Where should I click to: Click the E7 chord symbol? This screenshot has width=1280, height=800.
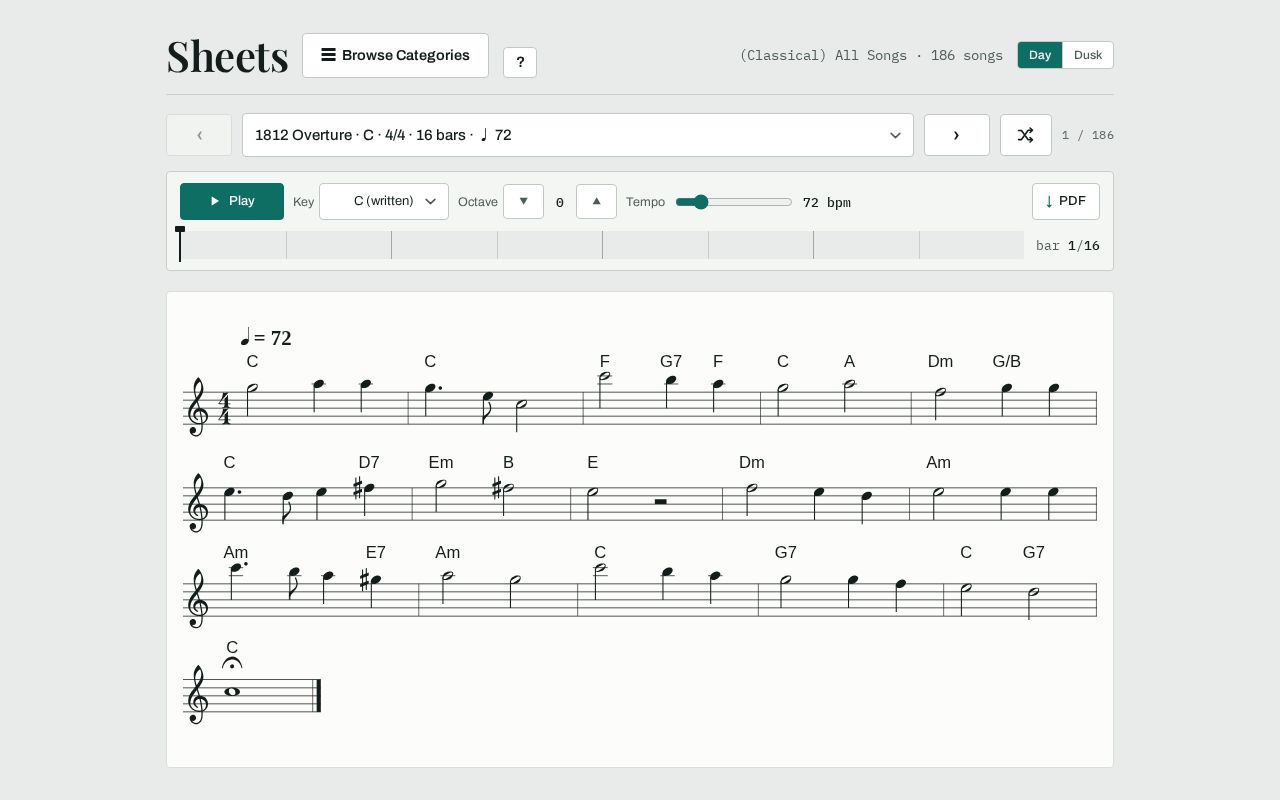[376, 553]
